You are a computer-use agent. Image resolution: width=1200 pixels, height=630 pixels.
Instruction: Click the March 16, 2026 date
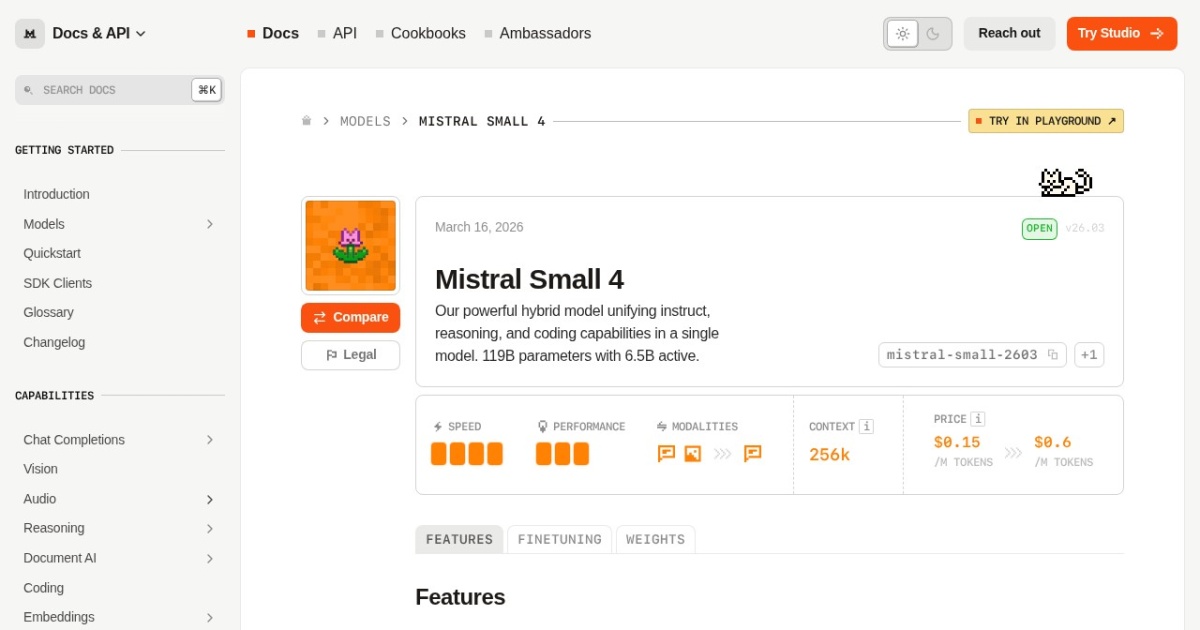pyautogui.click(x=479, y=227)
